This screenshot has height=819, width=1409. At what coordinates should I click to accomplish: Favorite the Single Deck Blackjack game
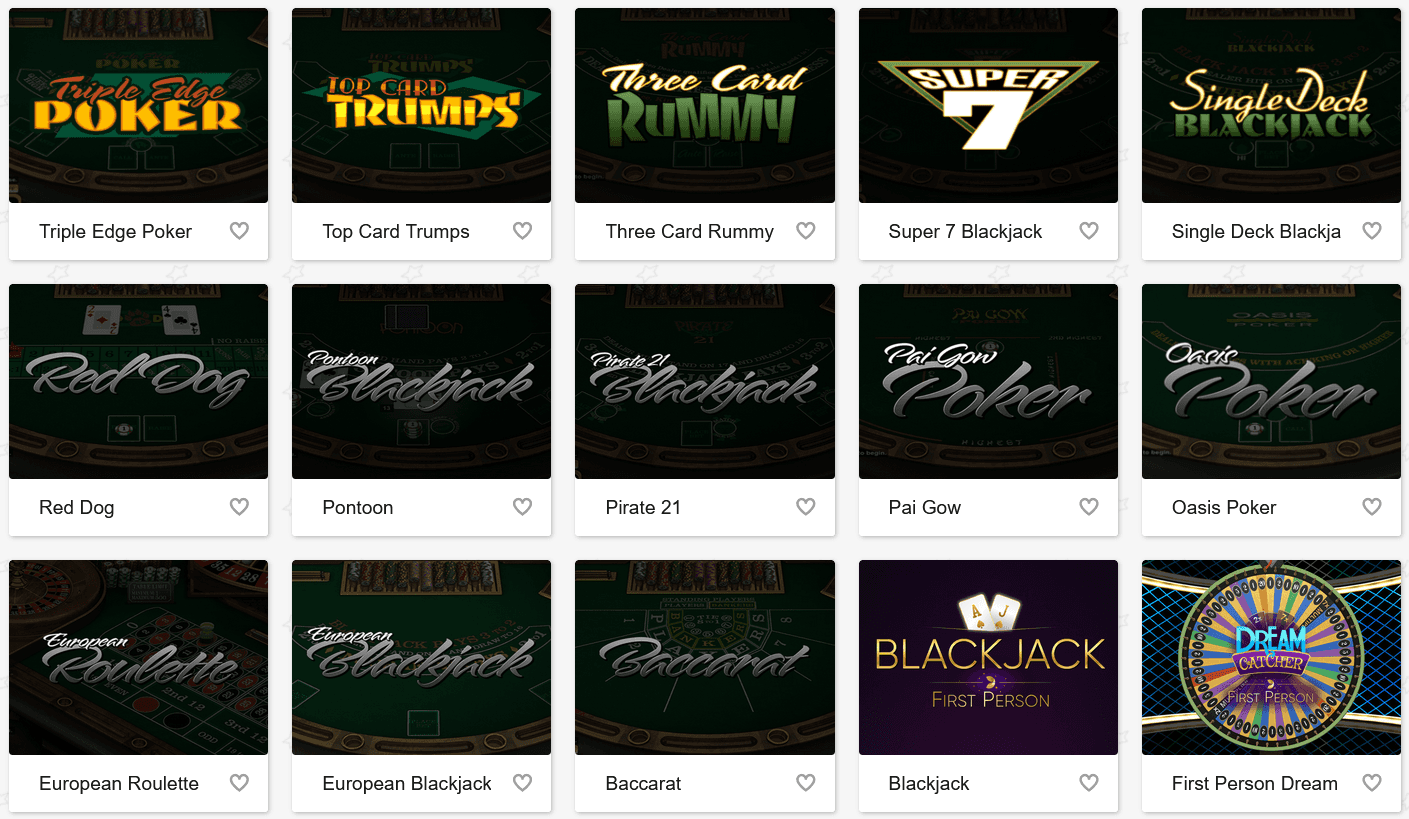click(x=1372, y=231)
